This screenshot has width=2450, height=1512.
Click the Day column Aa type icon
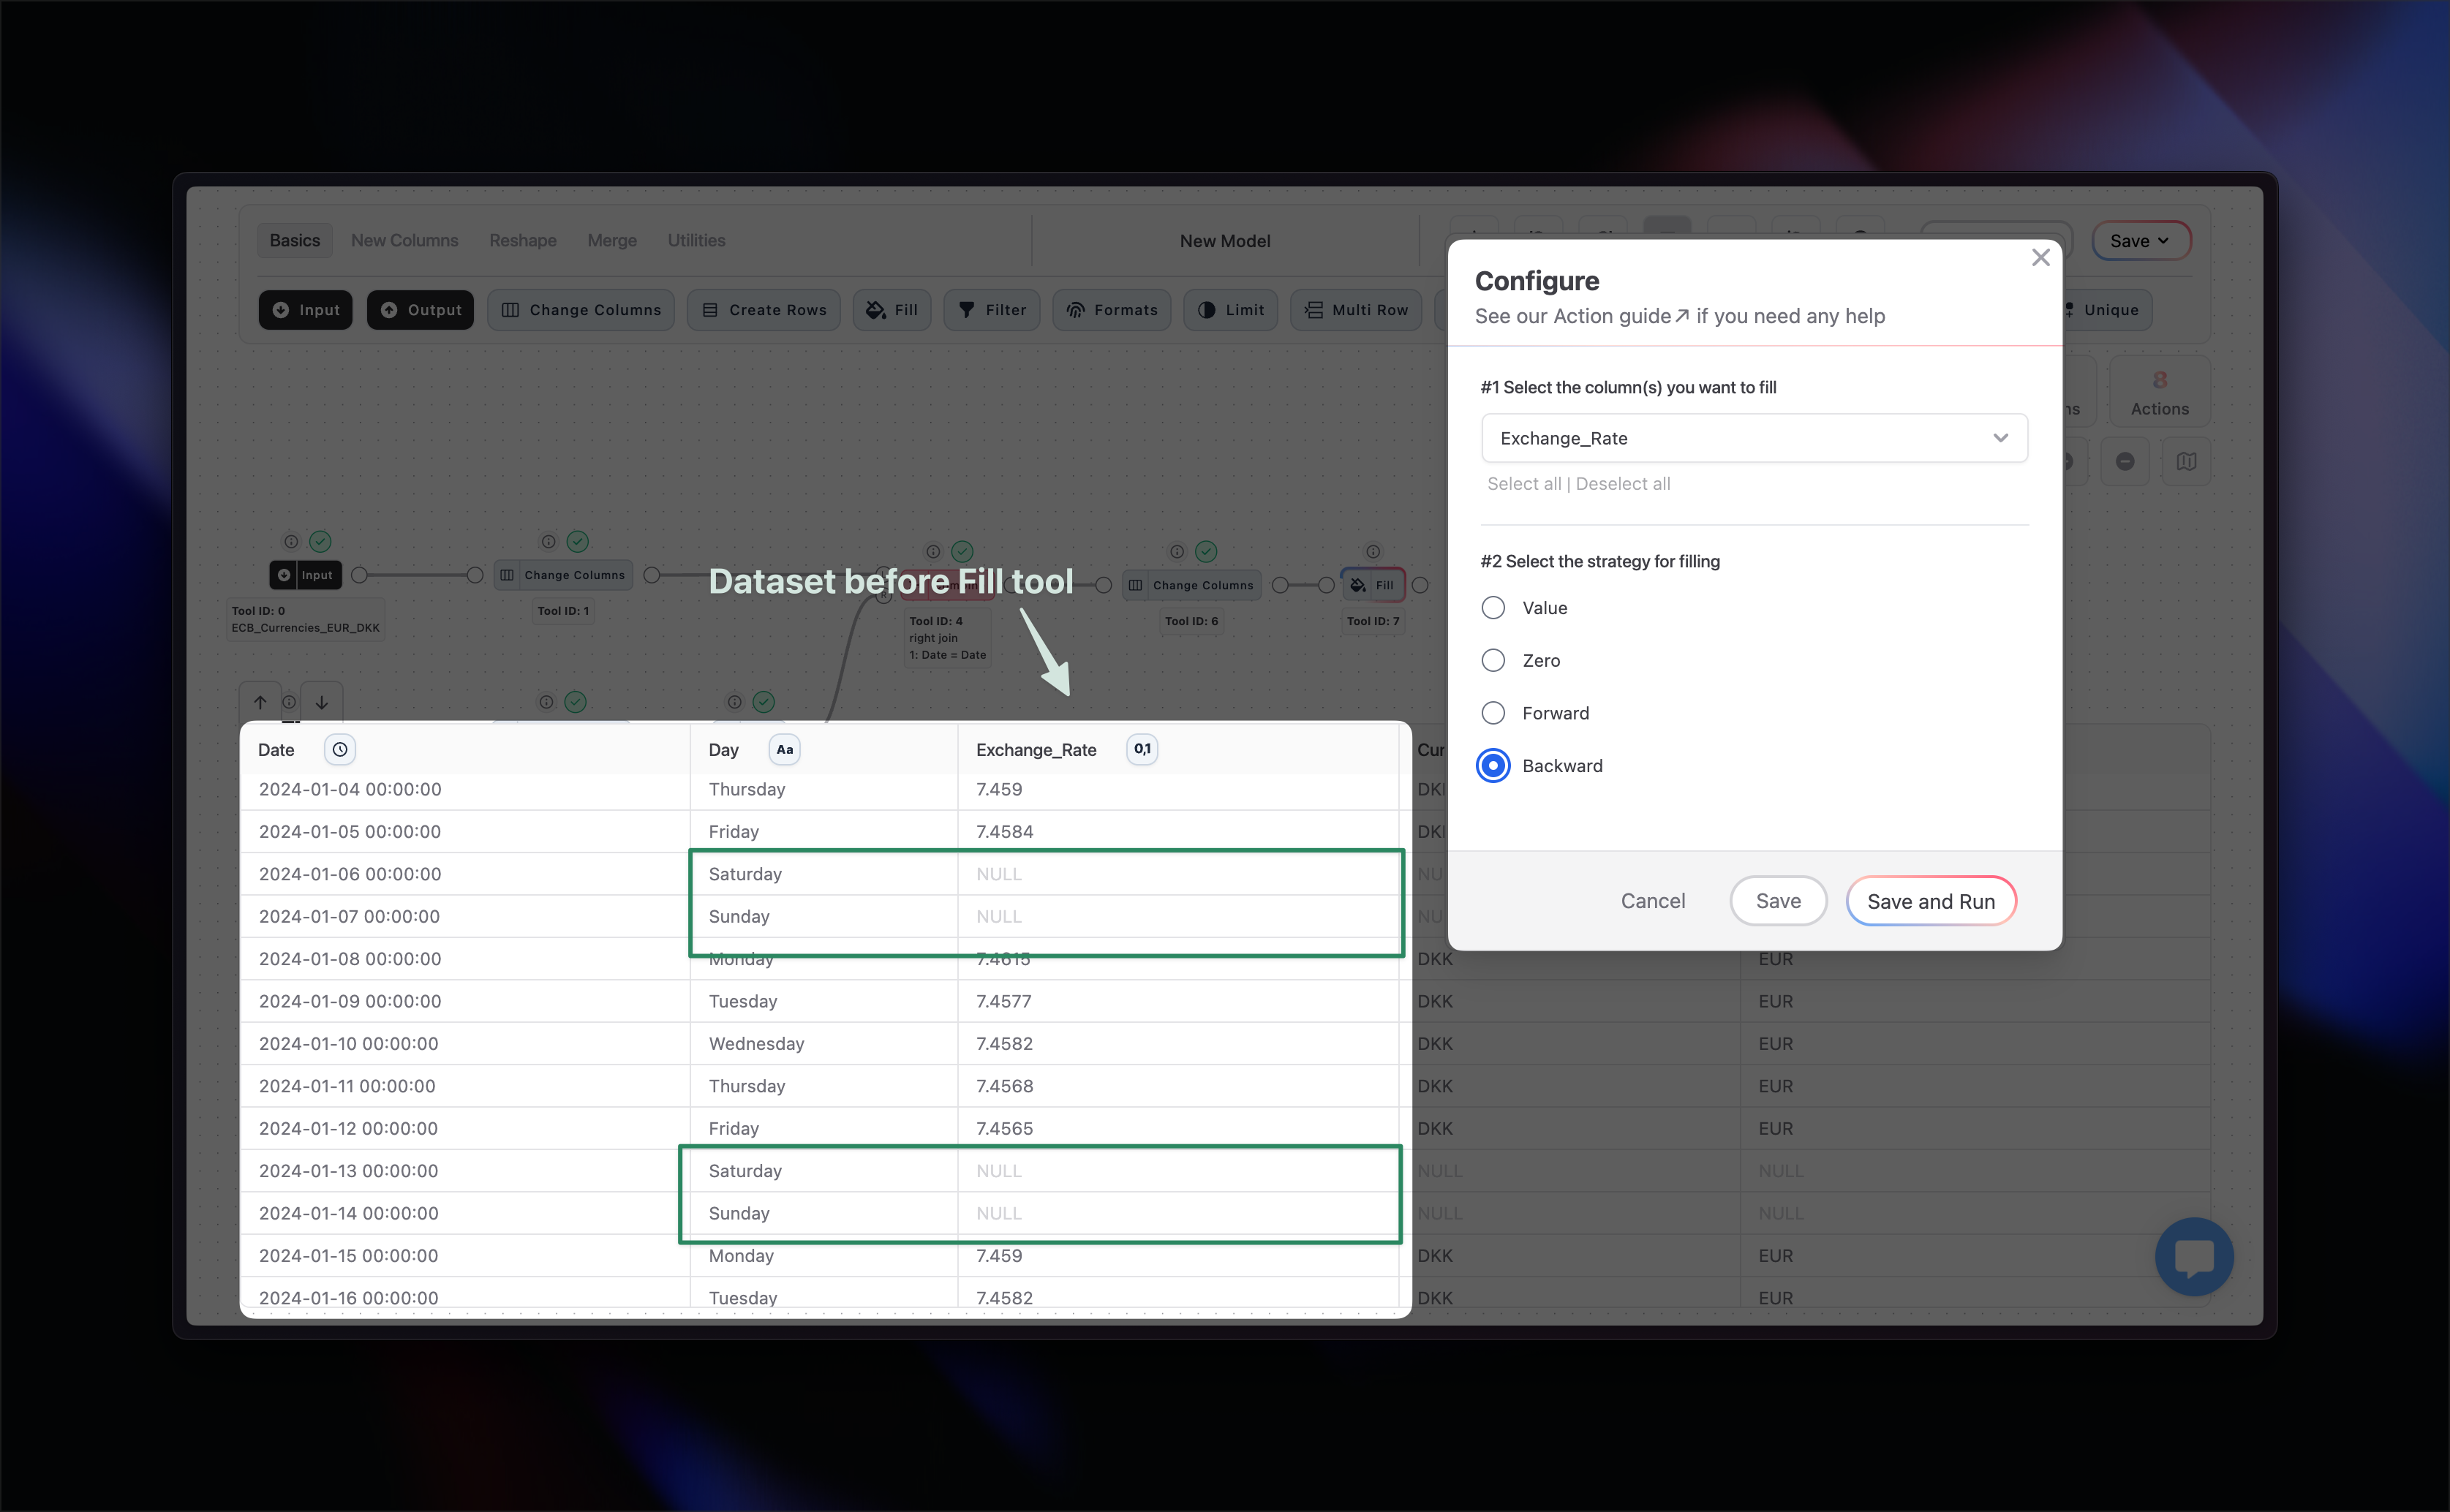784,749
